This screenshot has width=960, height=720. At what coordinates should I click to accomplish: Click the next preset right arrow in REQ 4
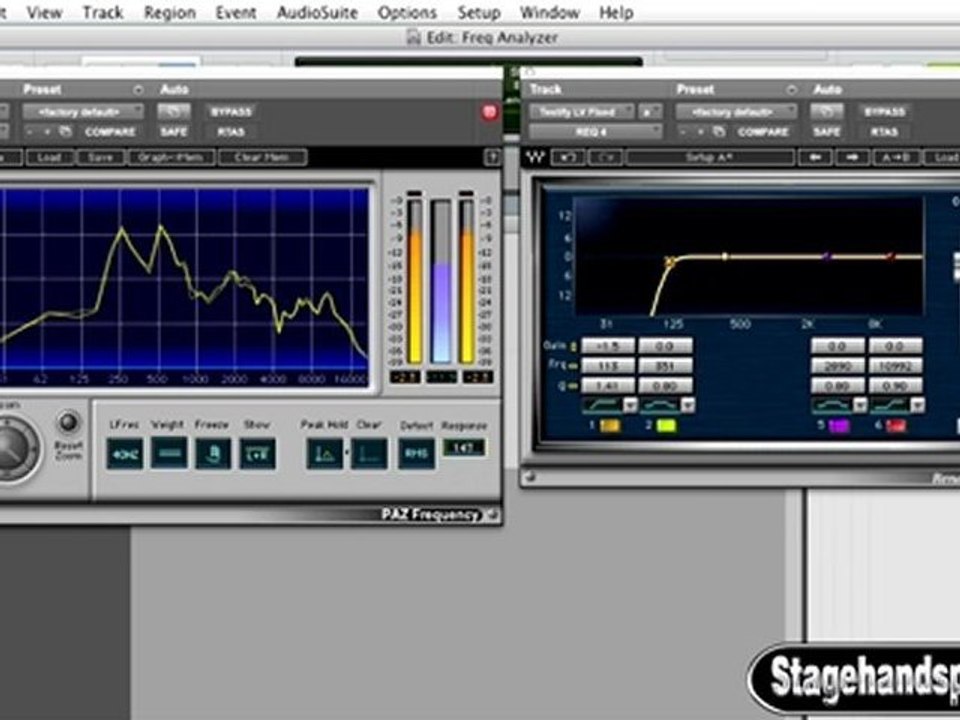click(852, 157)
